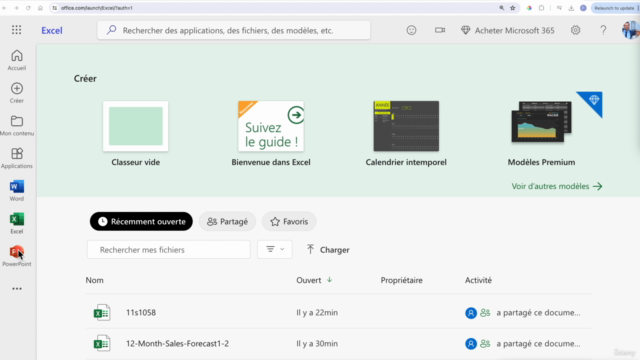The width and height of the screenshot is (640, 360).
Task: Click browser back arrow
Action: [4, 8]
